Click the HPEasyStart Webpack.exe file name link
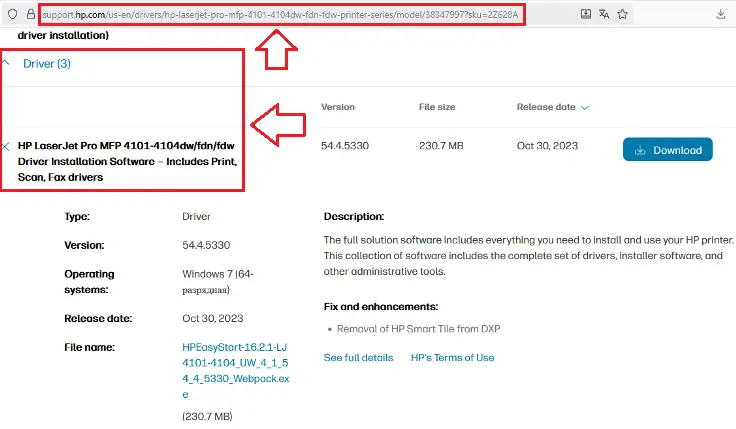736x429 pixels. 232,370
